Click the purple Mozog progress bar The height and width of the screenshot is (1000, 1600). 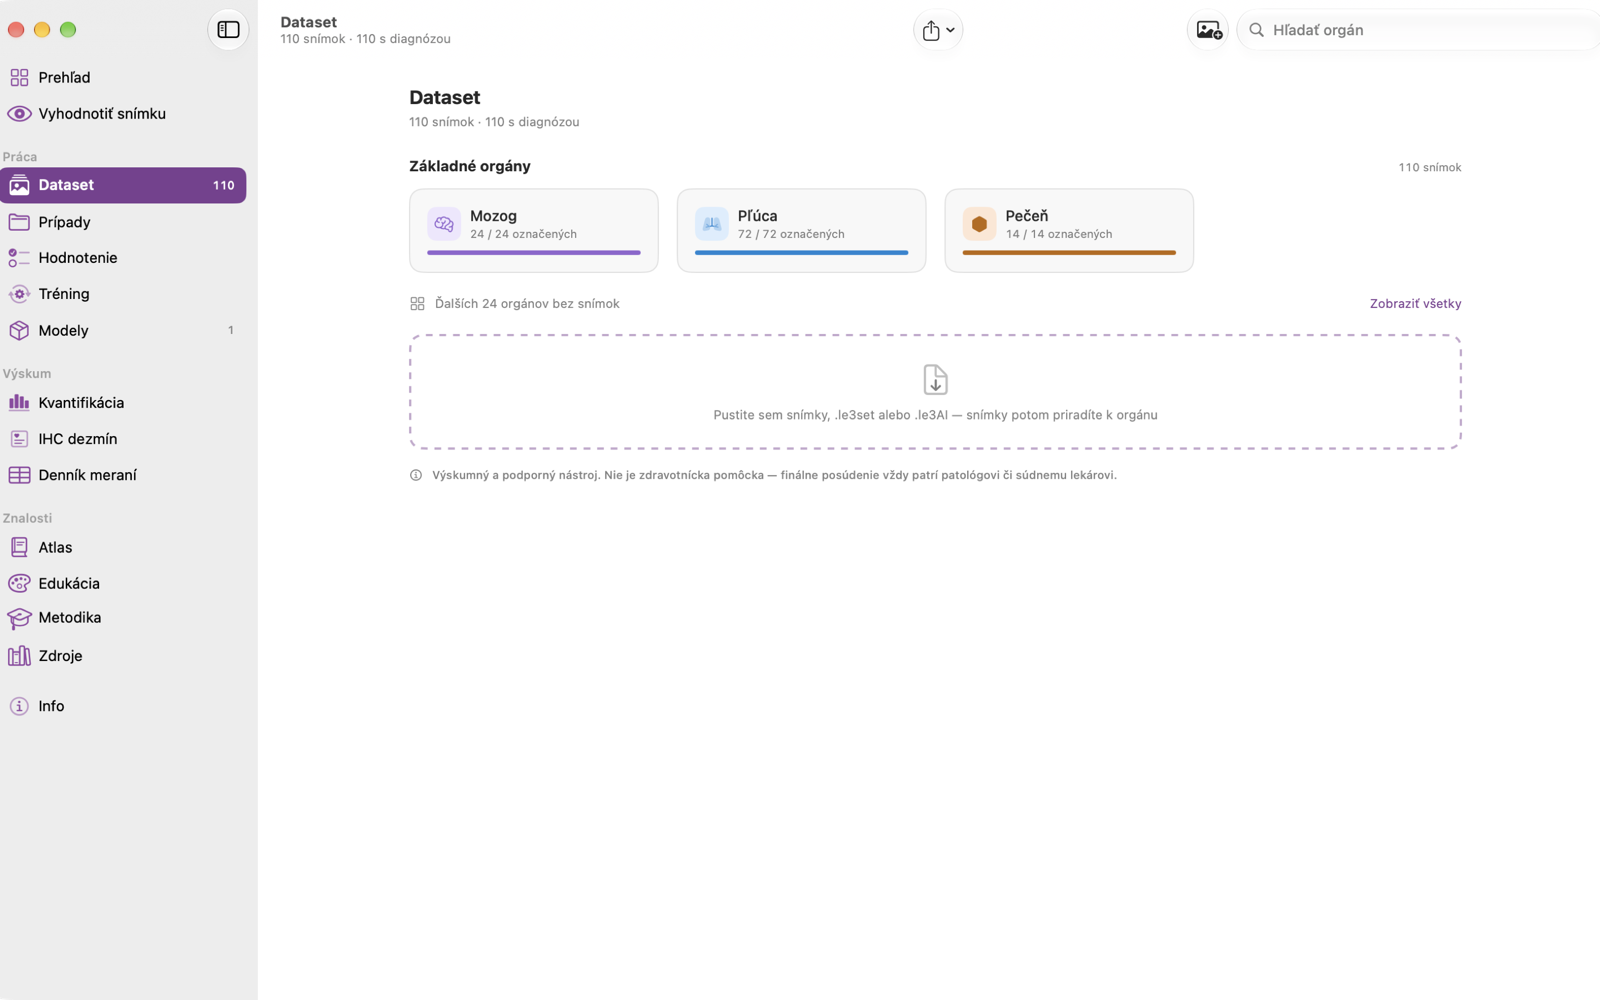pyautogui.click(x=534, y=253)
